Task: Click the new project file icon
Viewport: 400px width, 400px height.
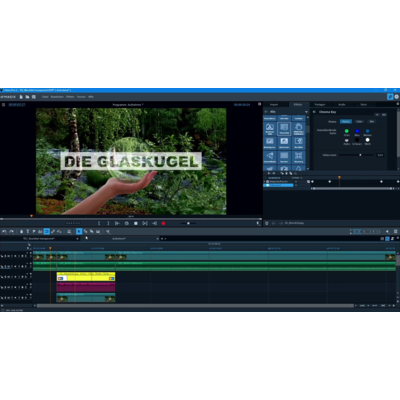Action: 21,97
